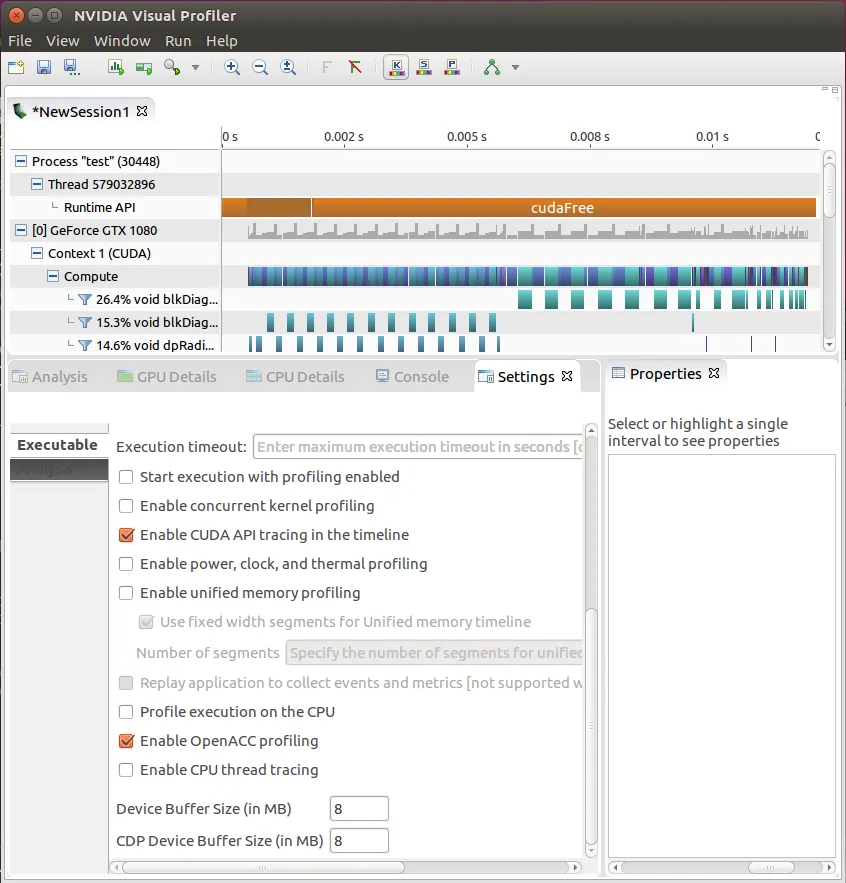Select the dark Analysis settings section
846x883 pixels.
(59, 470)
